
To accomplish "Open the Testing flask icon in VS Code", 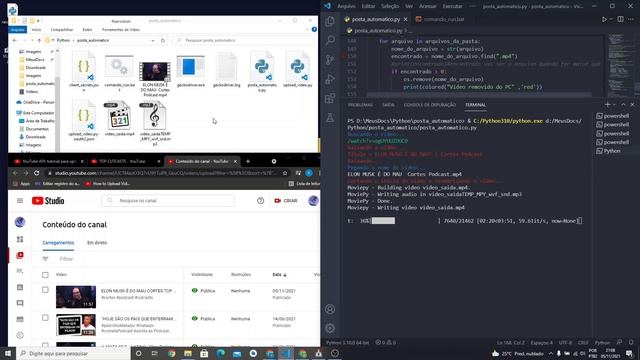I will (330, 118).
